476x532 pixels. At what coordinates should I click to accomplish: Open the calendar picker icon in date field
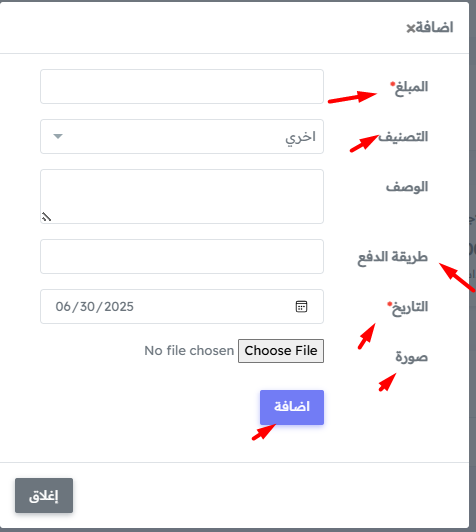(301, 306)
